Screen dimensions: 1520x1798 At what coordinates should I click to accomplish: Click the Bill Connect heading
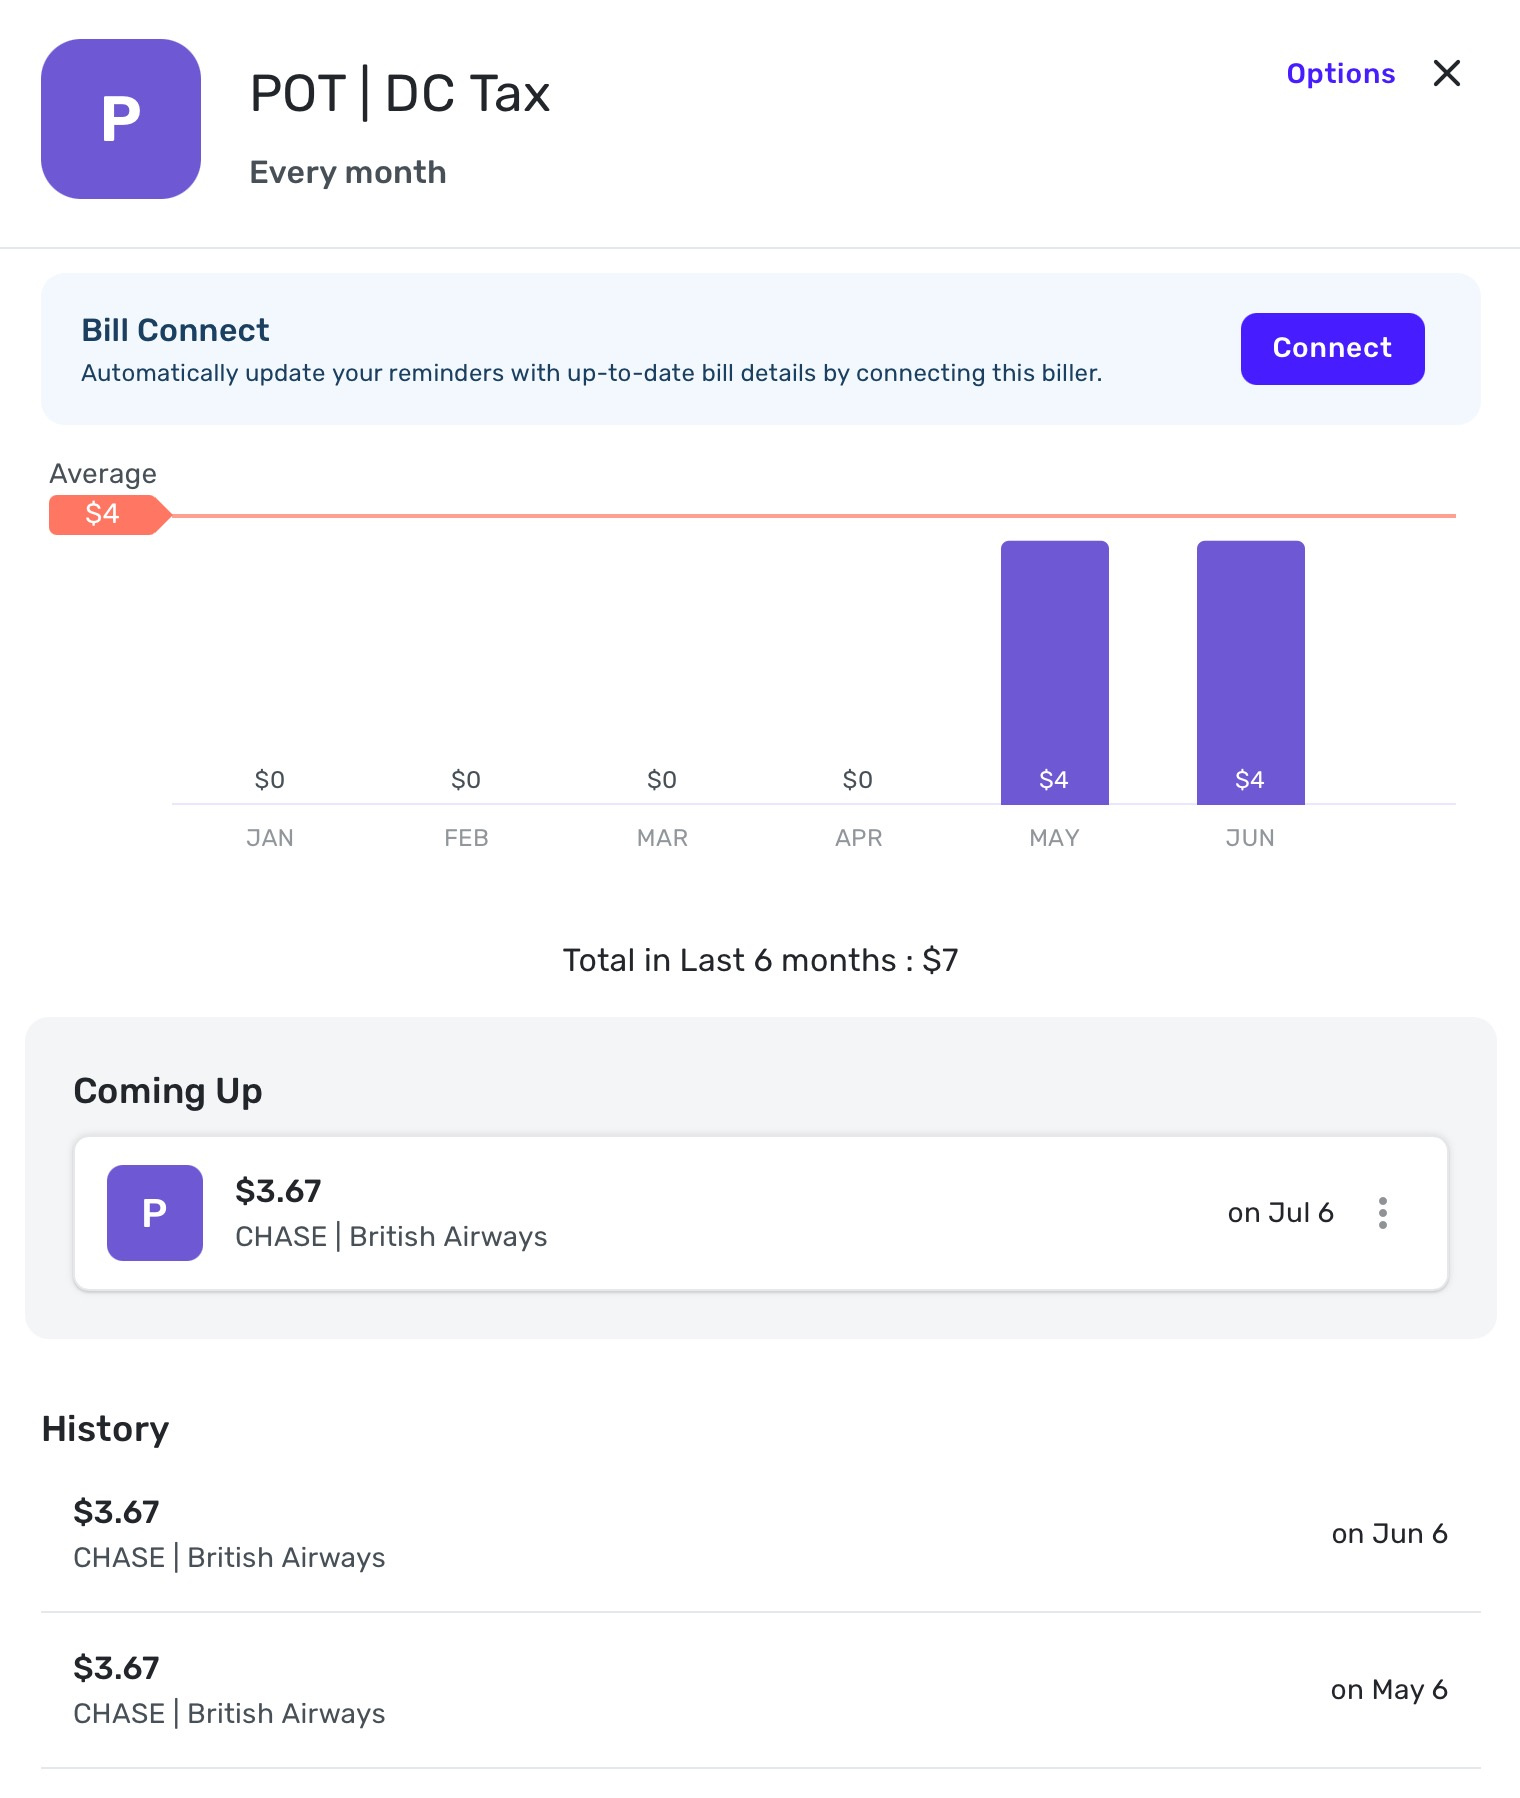tap(175, 330)
